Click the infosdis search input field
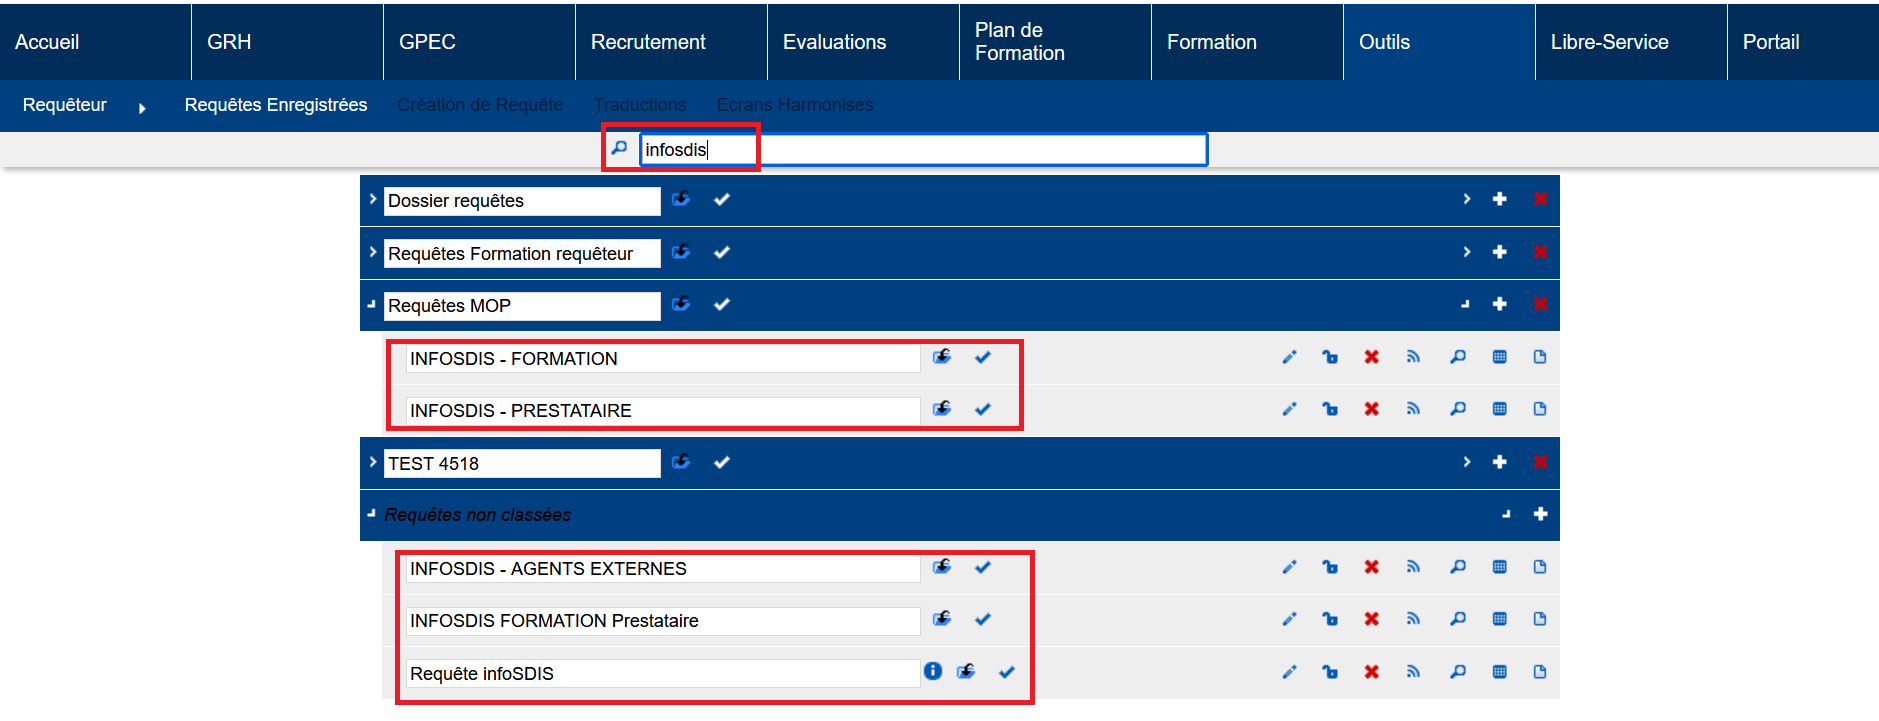 coord(922,150)
